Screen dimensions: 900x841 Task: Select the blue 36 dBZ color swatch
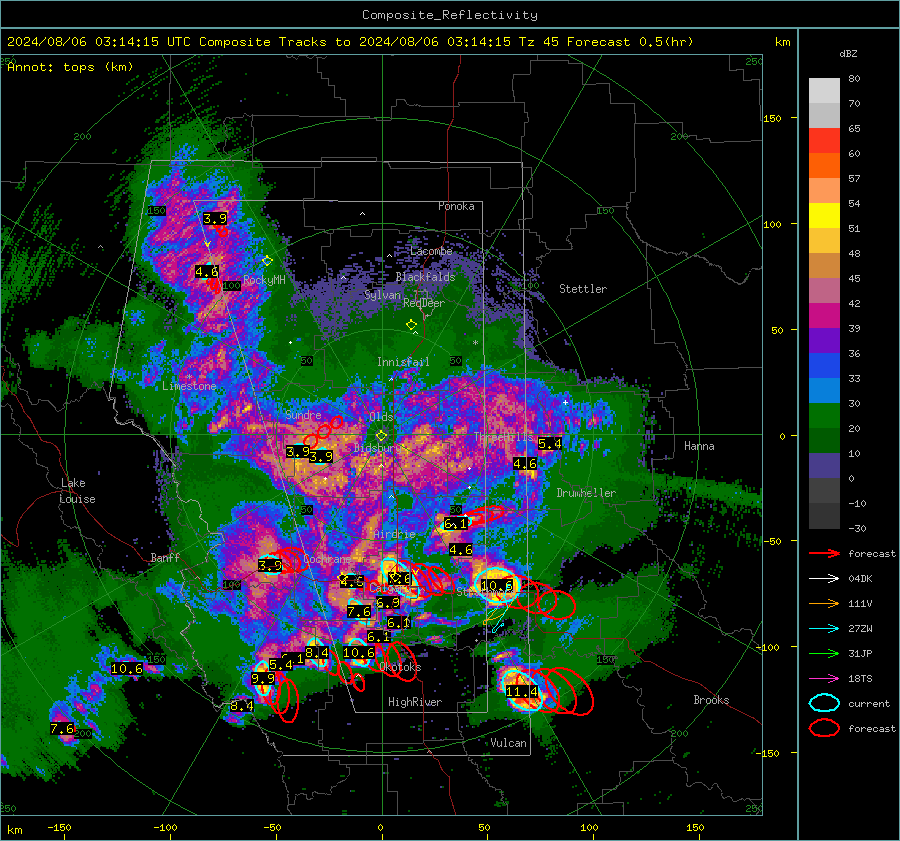824,366
